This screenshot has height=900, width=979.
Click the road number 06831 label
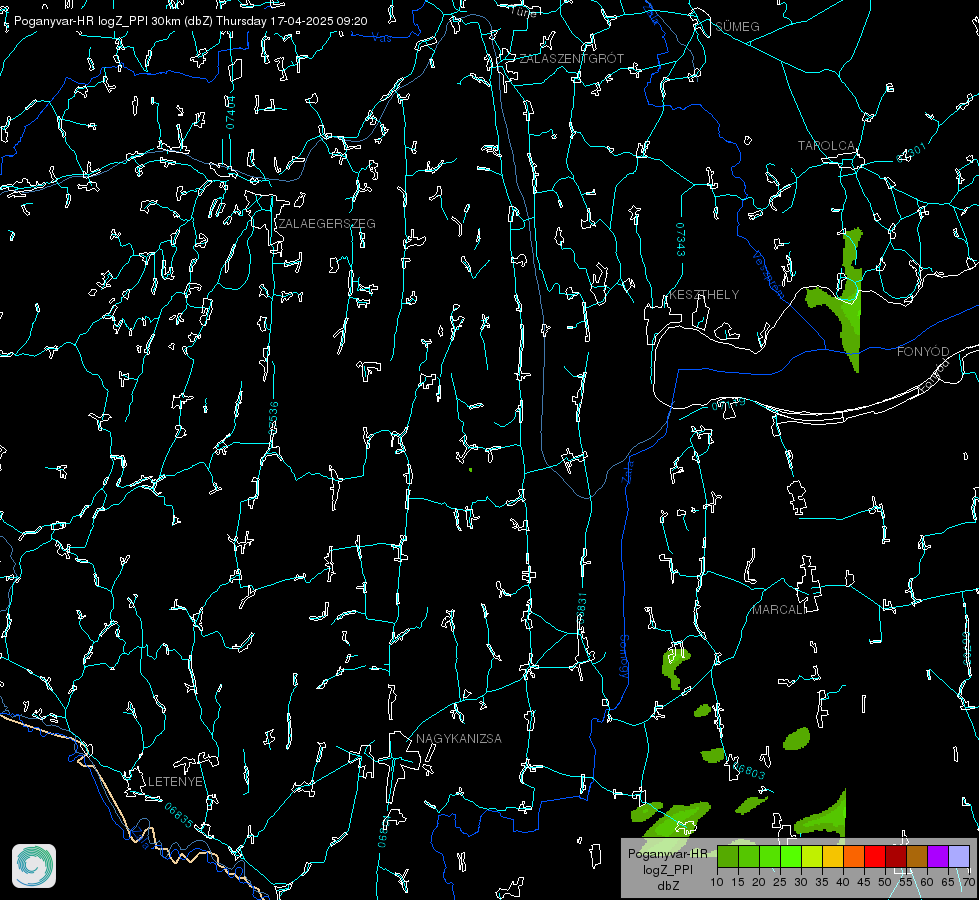click(581, 609)
